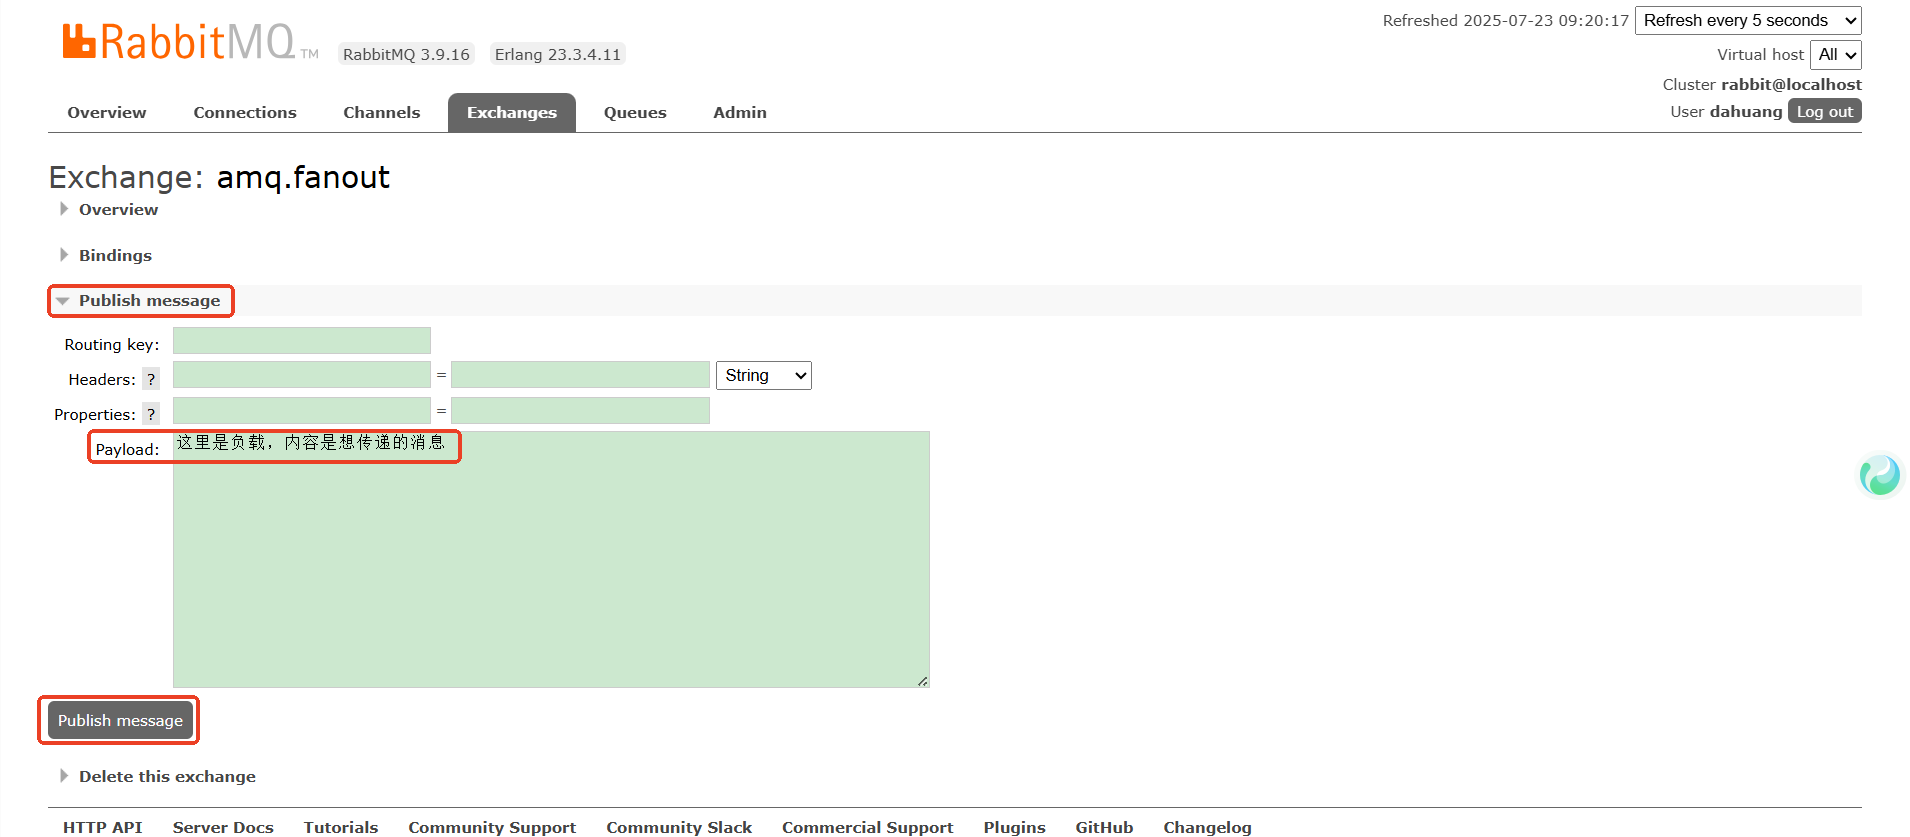
Task: Click the username dahuang
Action: (1745, 111)
